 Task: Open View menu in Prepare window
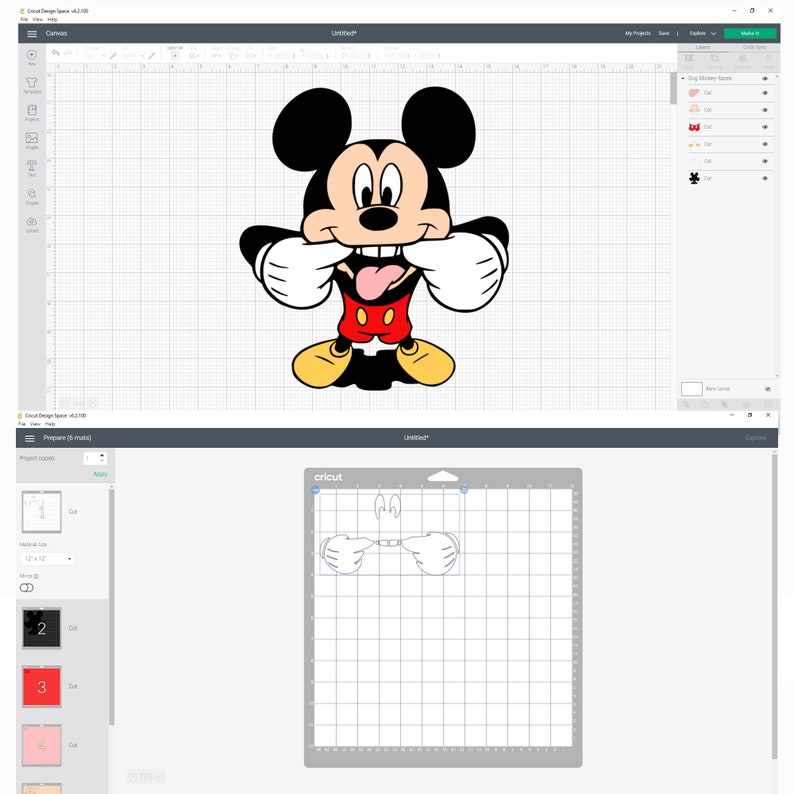(35, 424)
